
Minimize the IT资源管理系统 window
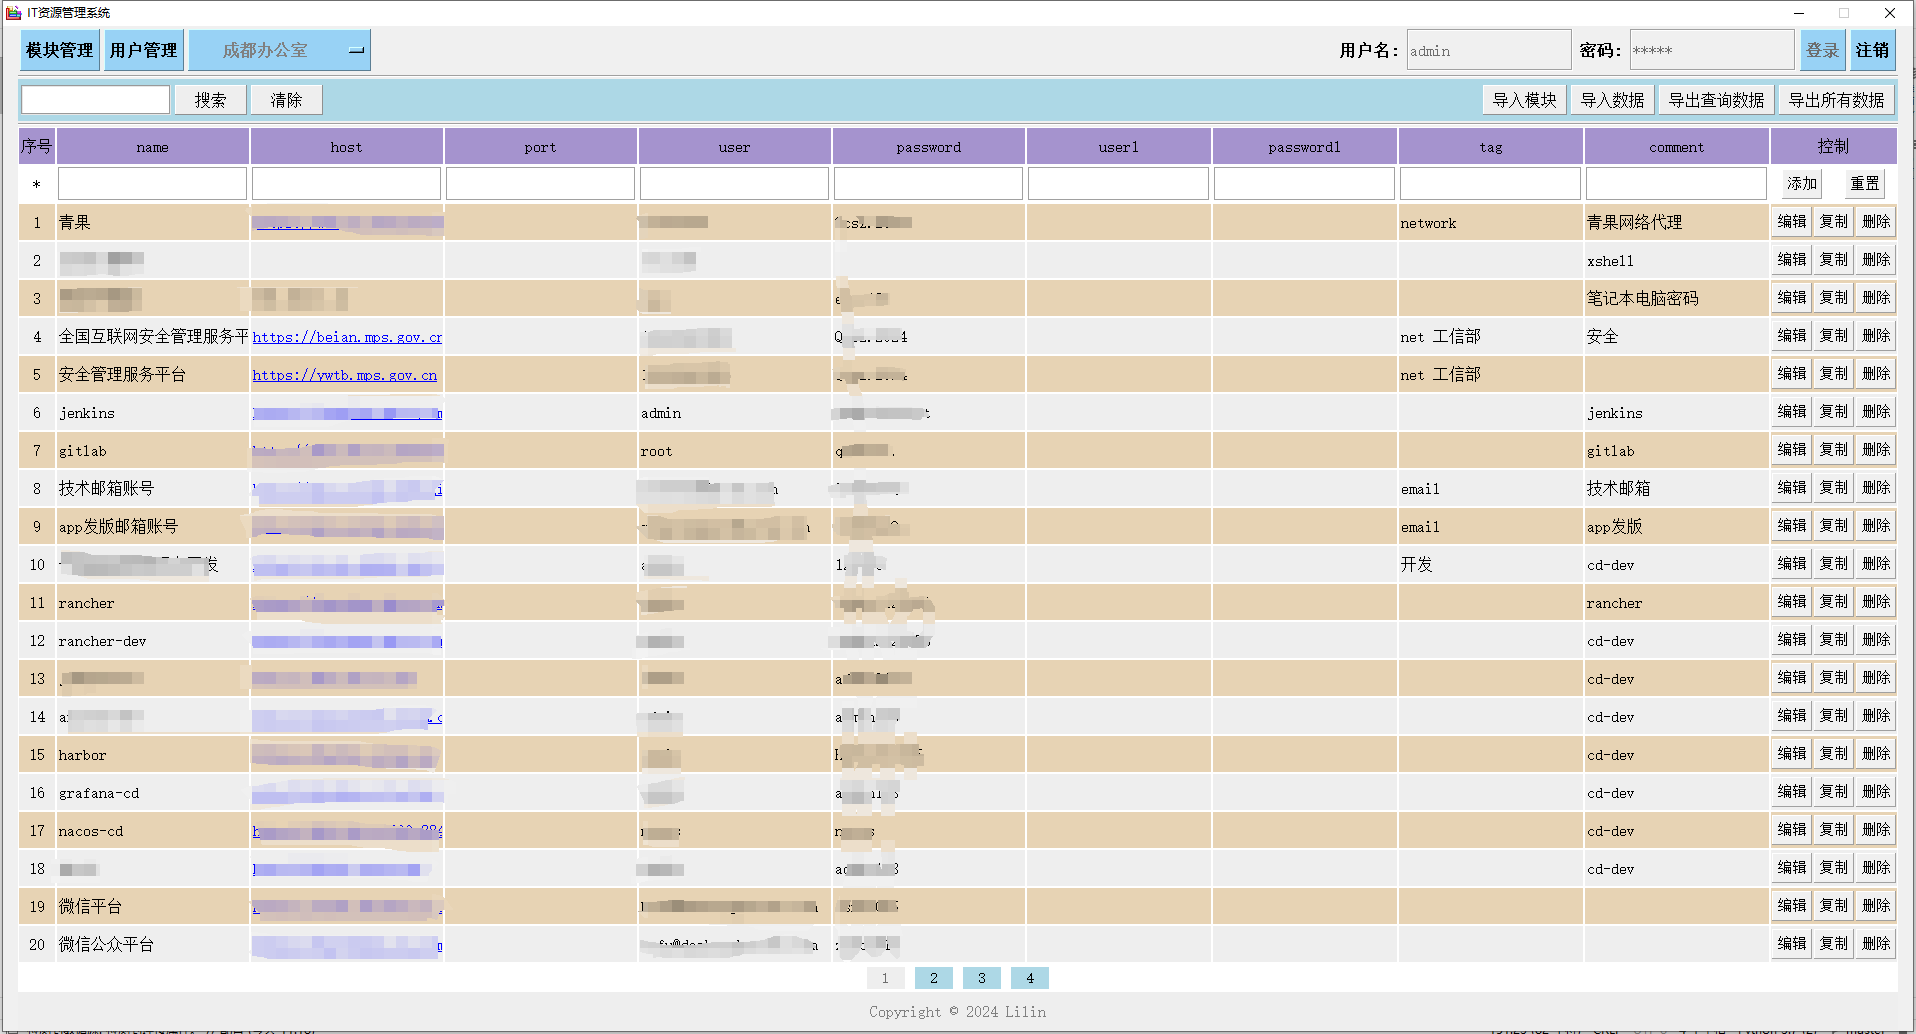point(1798,13)
